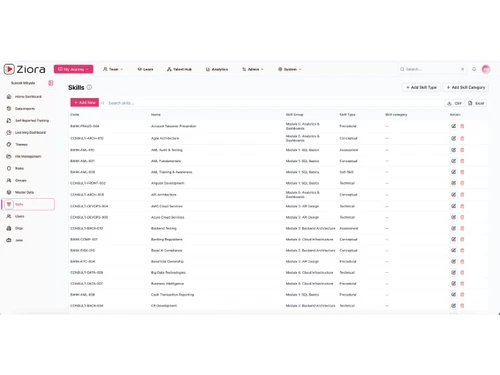The height and width of the screenshot is (375, 500).
Task: Delete the Cash Transaction Reporting skill
Action: pos(462,294)
